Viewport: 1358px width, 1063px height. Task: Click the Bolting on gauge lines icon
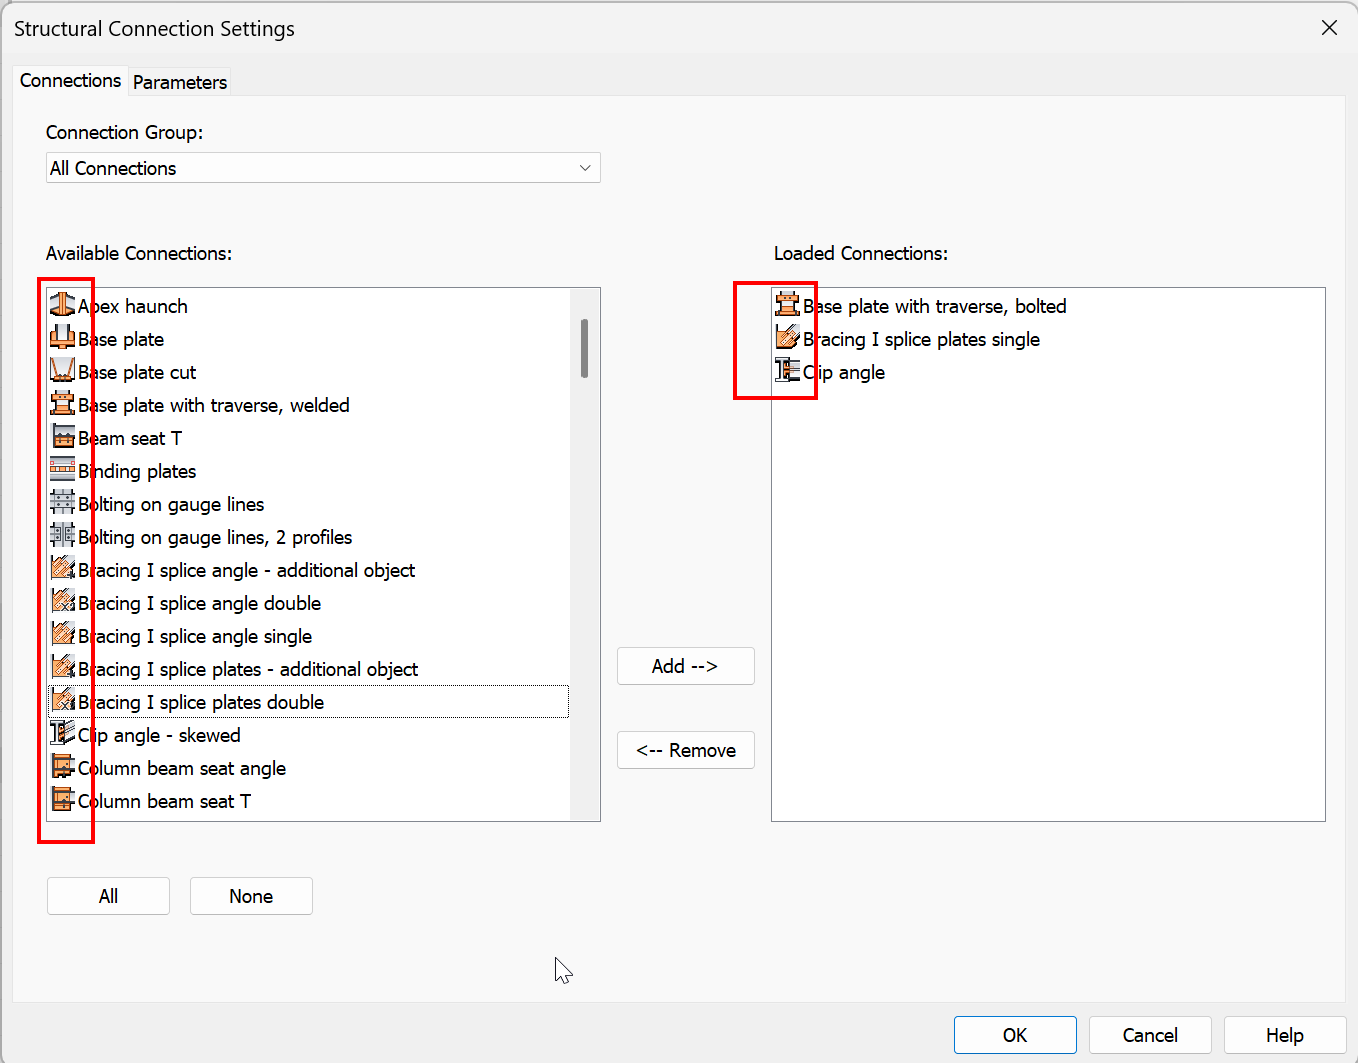tap(63, 503)
